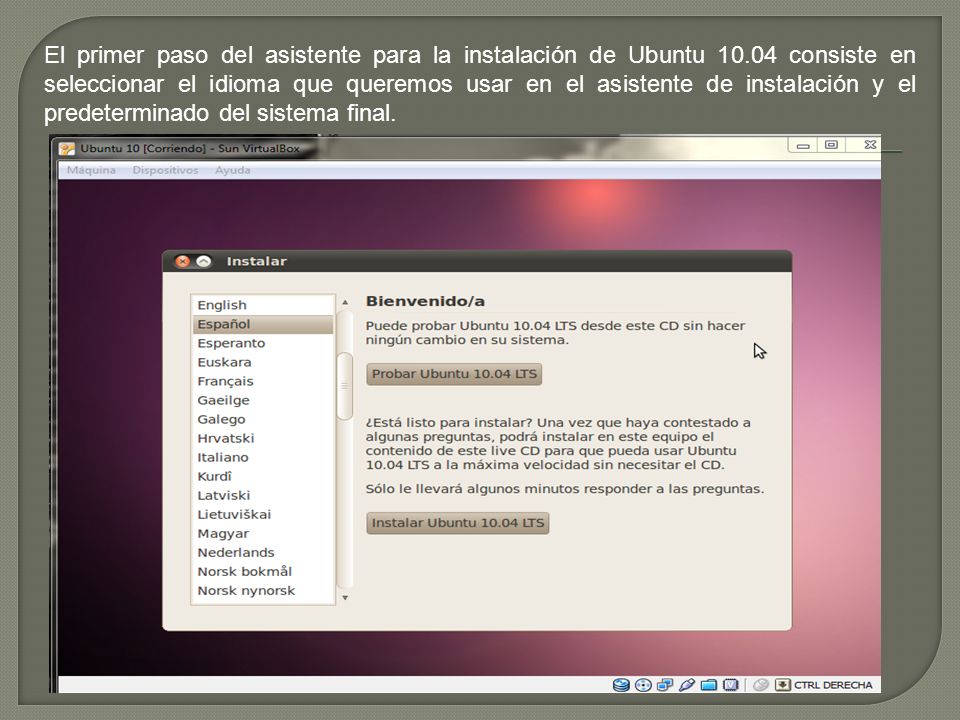Select Euskara in the language list
Screen dimensions: 960x720
click(x=263, y=362)
